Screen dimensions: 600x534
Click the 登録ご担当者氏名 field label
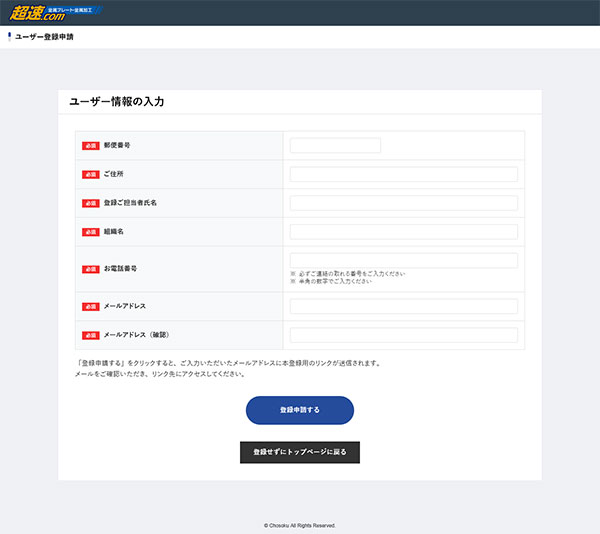[x=130, y=203]
